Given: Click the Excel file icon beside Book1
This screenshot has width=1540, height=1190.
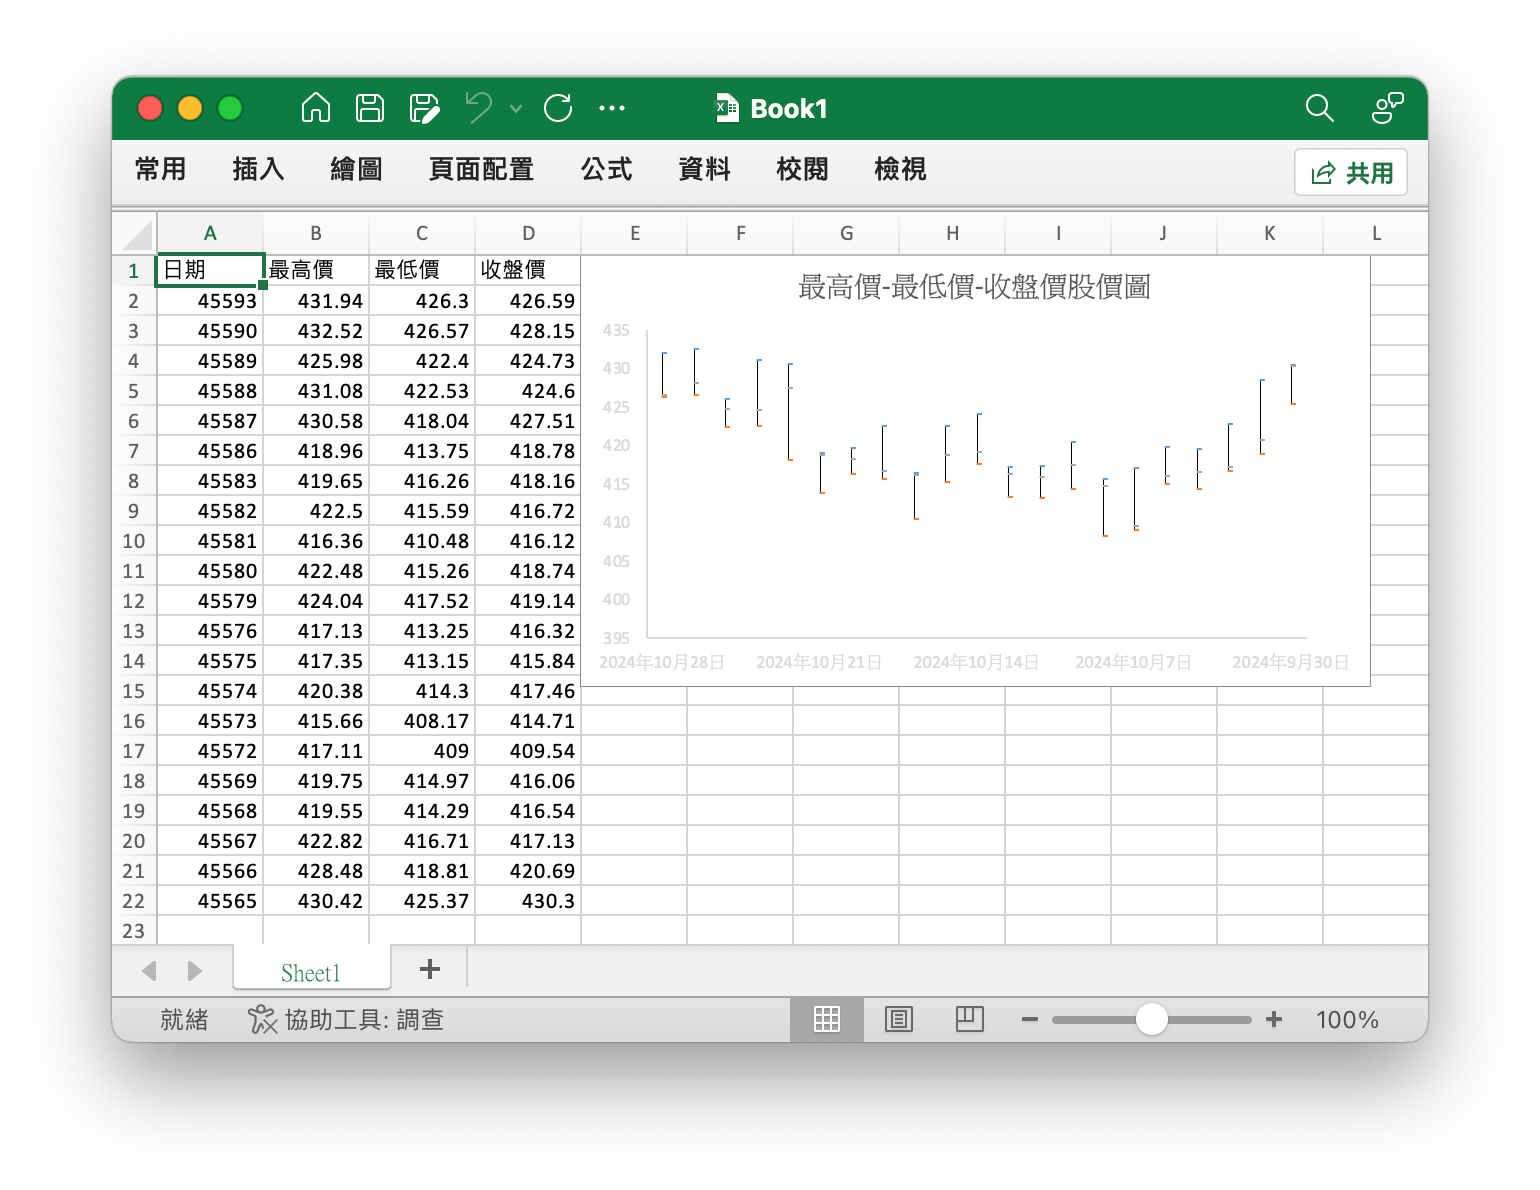Looking at the screenshot, I should tap(727, 108).
